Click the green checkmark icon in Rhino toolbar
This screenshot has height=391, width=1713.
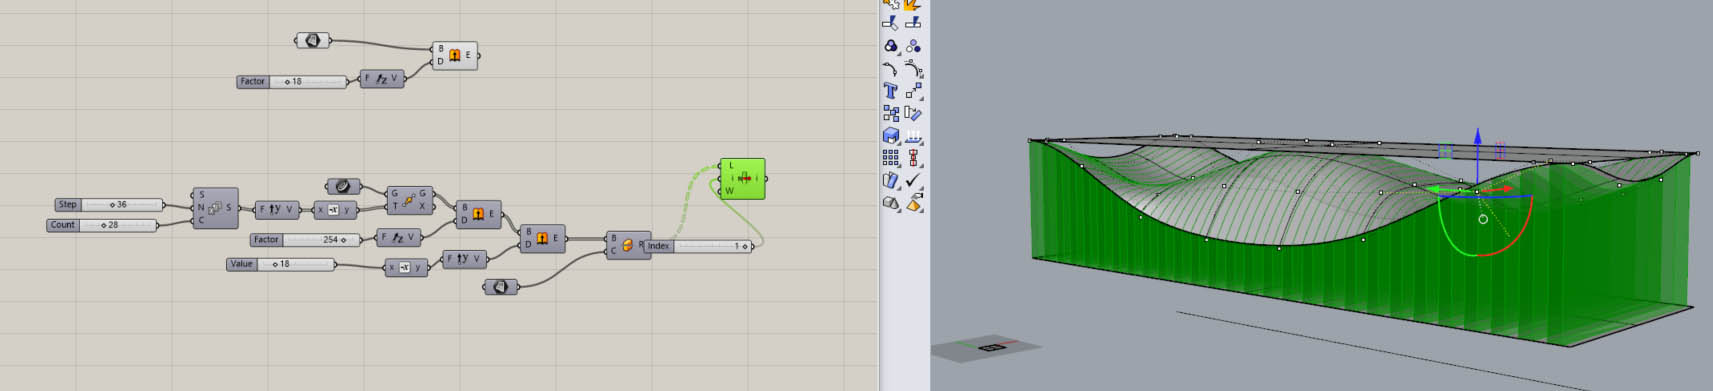point(913,181)
